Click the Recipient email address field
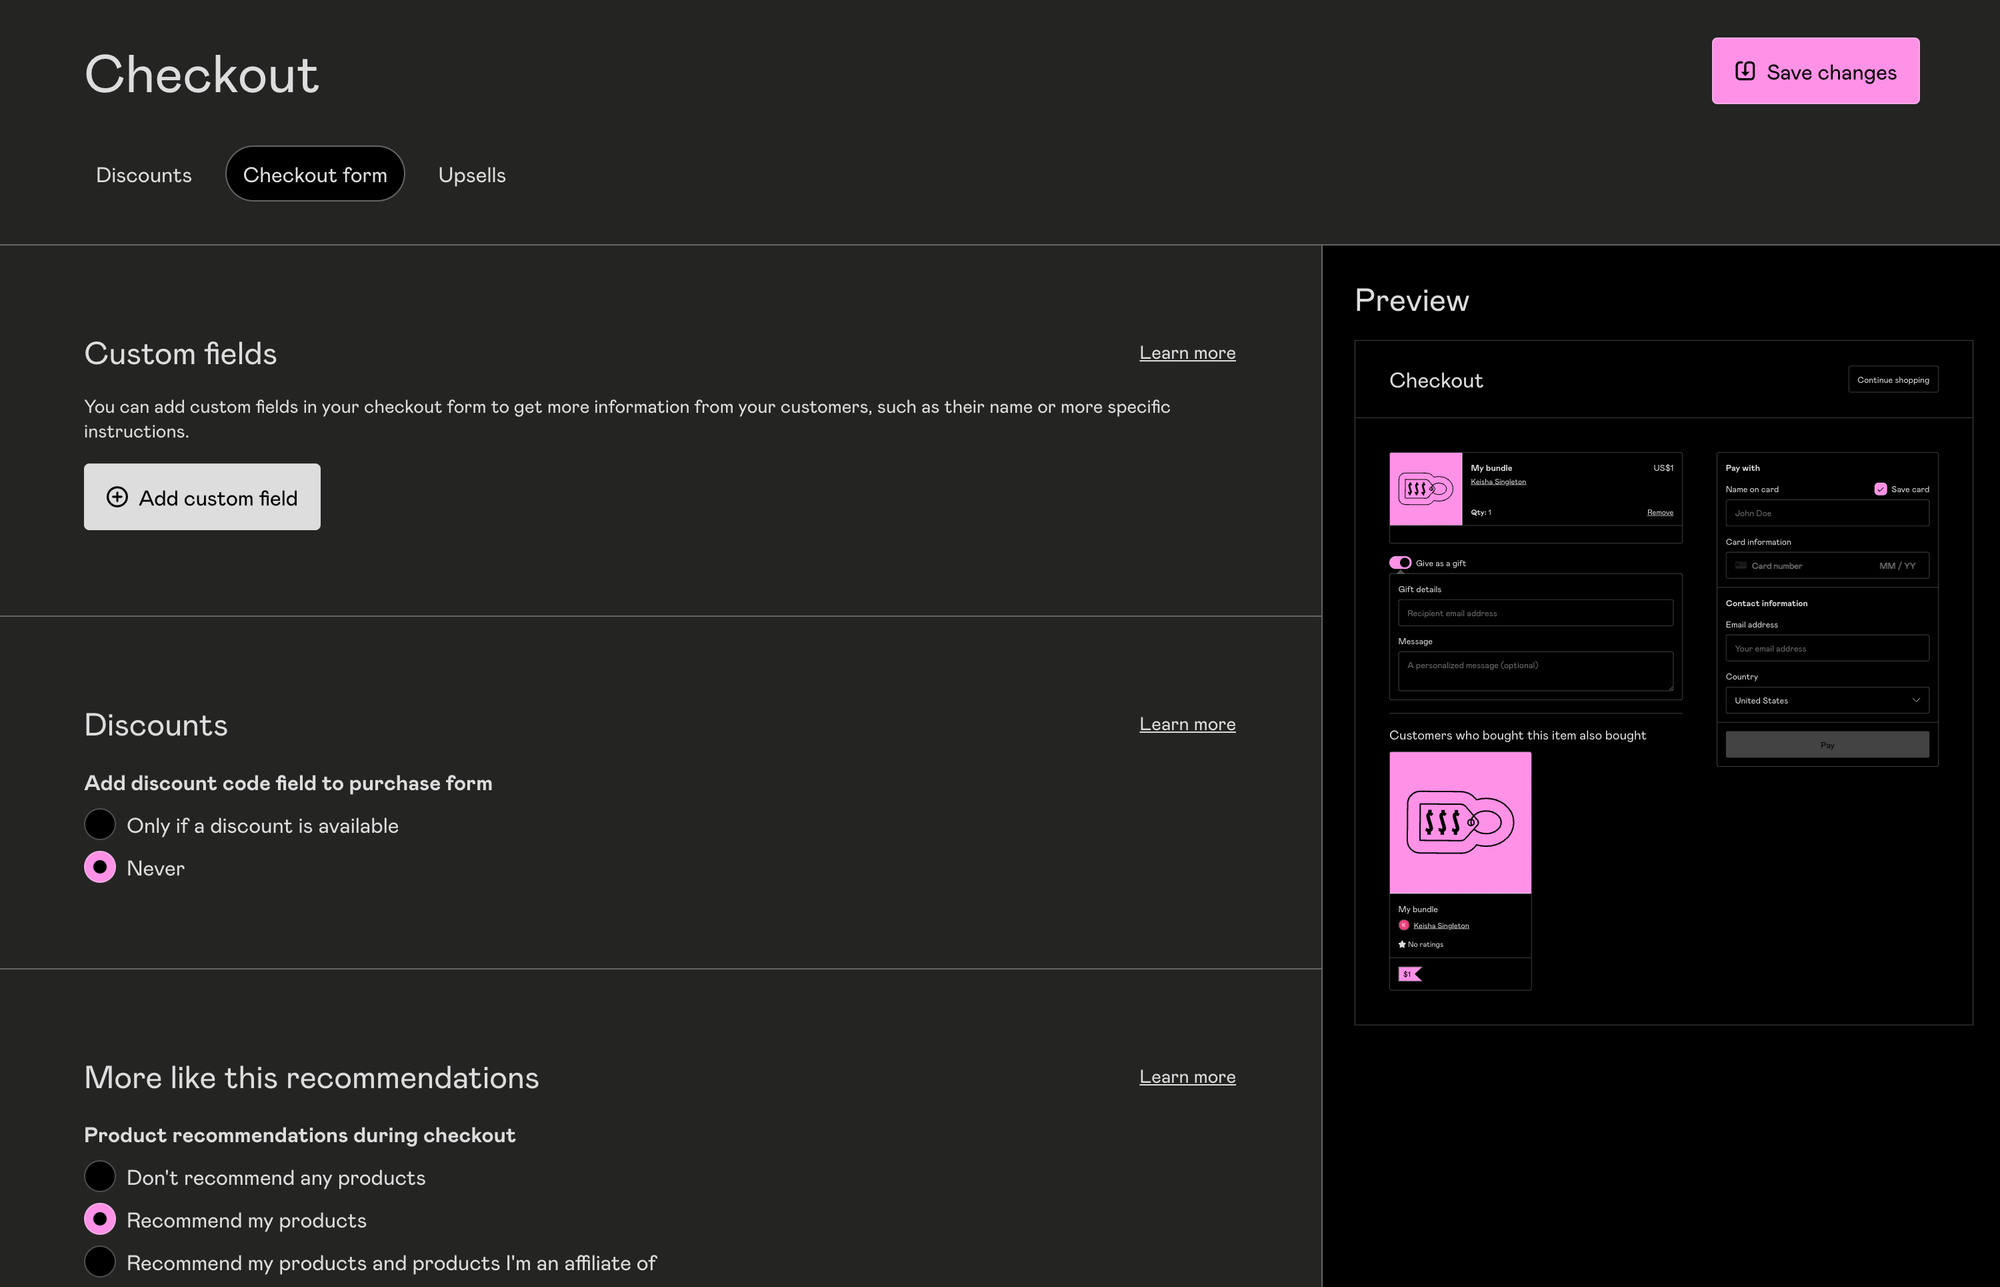This screenshot has height=1287, width=2000. [x=1535, y=613]
